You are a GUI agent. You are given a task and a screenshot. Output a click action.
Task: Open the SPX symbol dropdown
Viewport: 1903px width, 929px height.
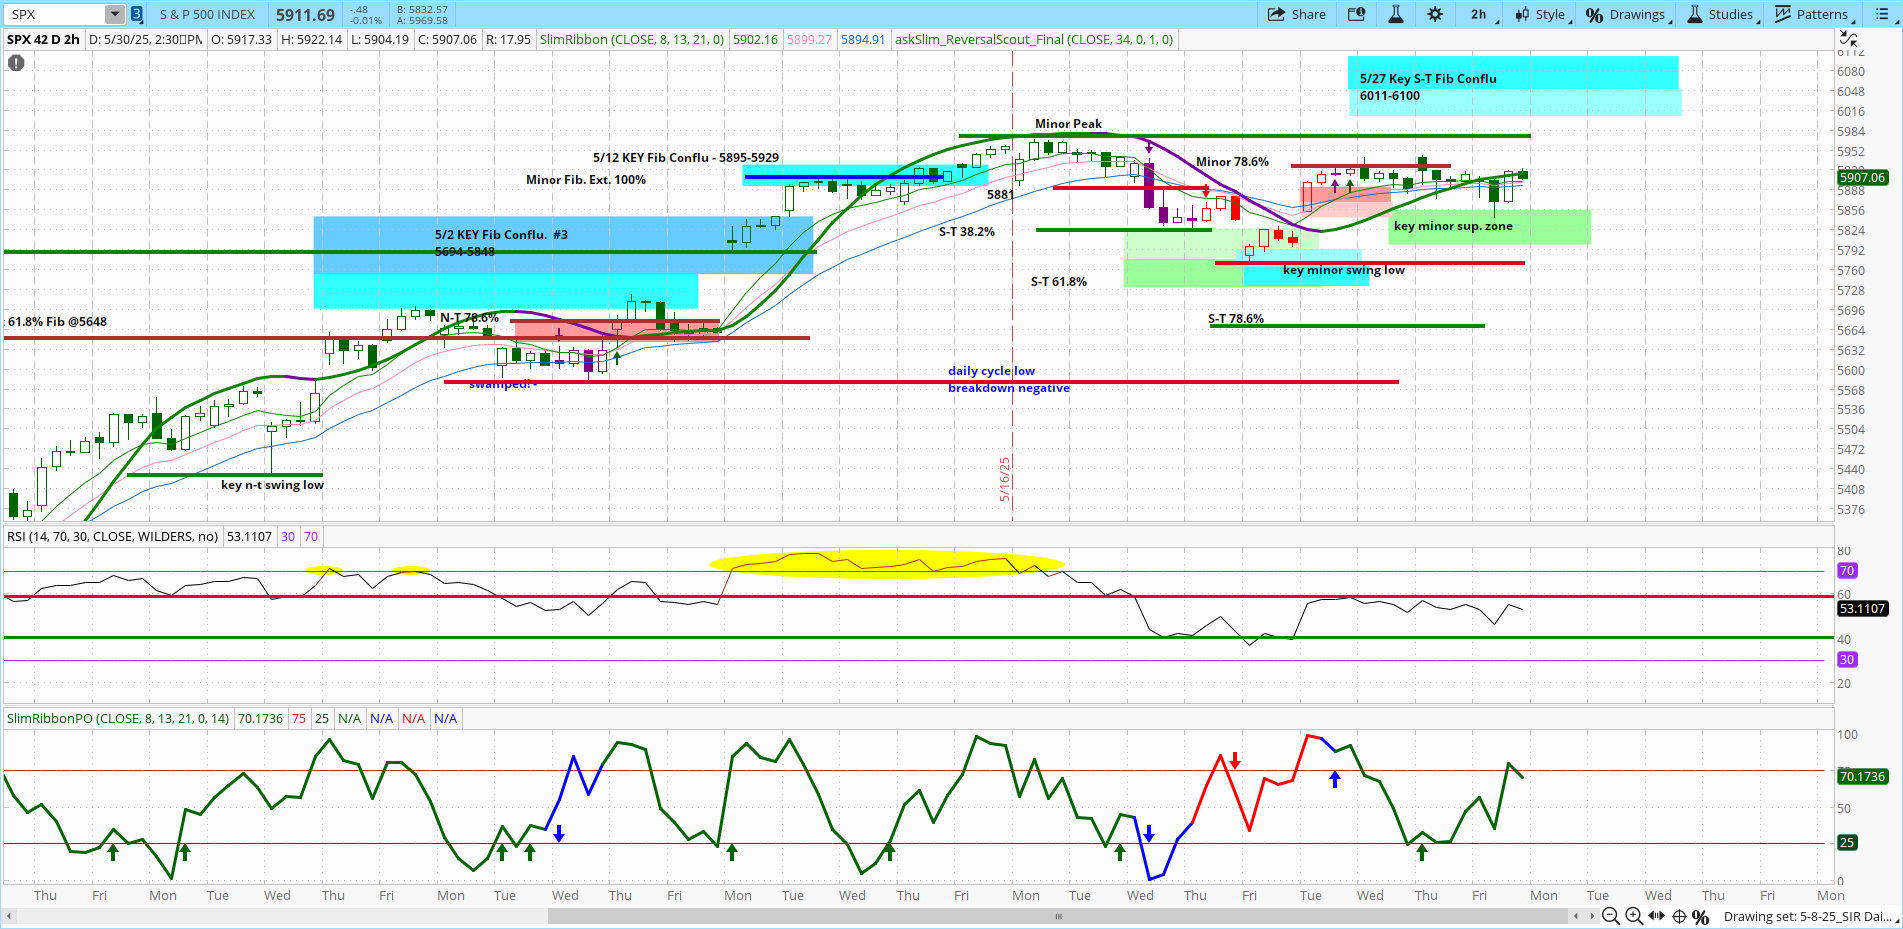click(113, 14)
